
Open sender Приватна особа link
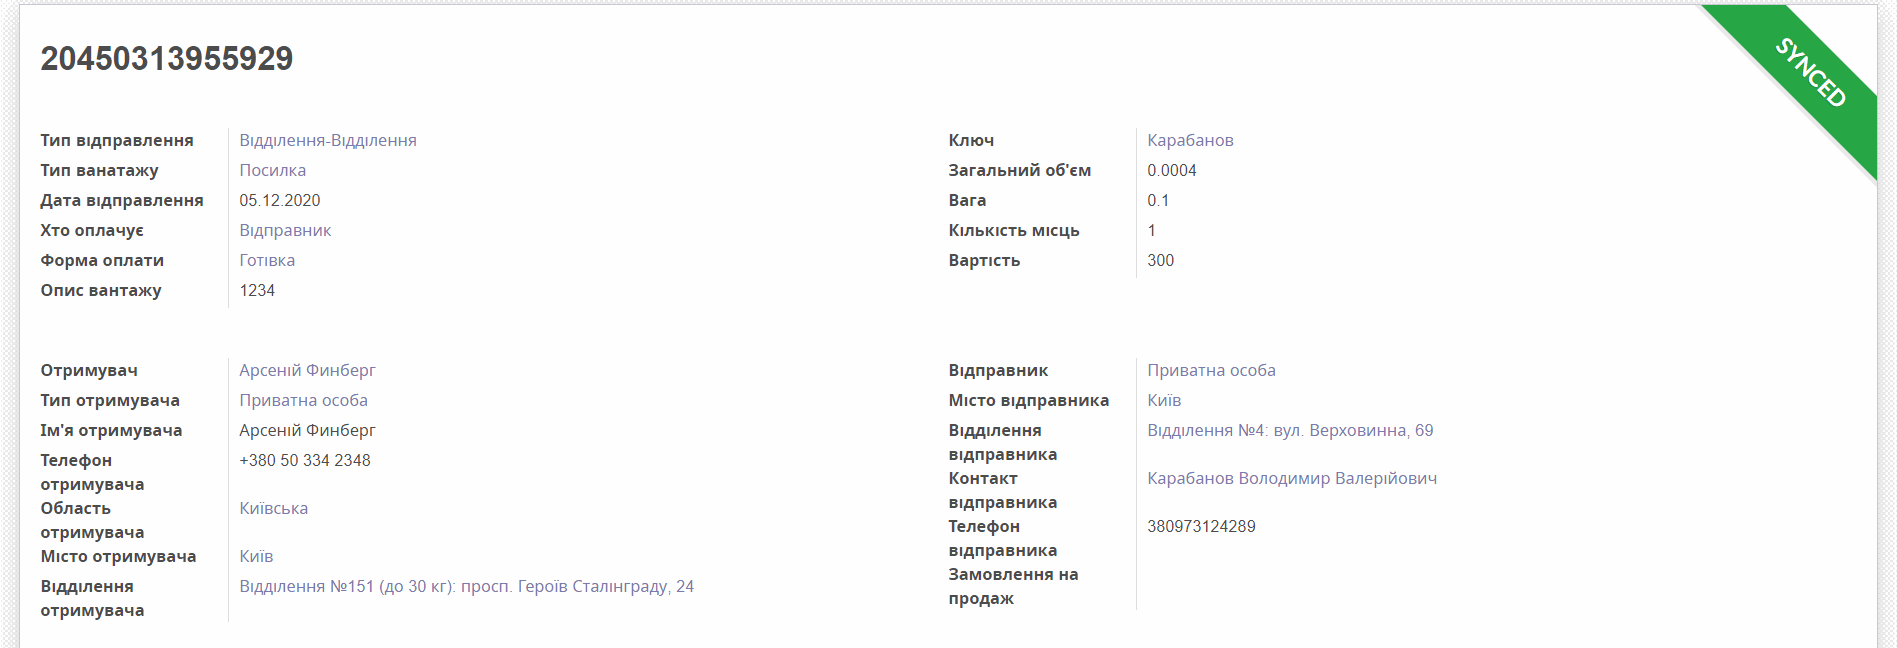click(1211, 370)
